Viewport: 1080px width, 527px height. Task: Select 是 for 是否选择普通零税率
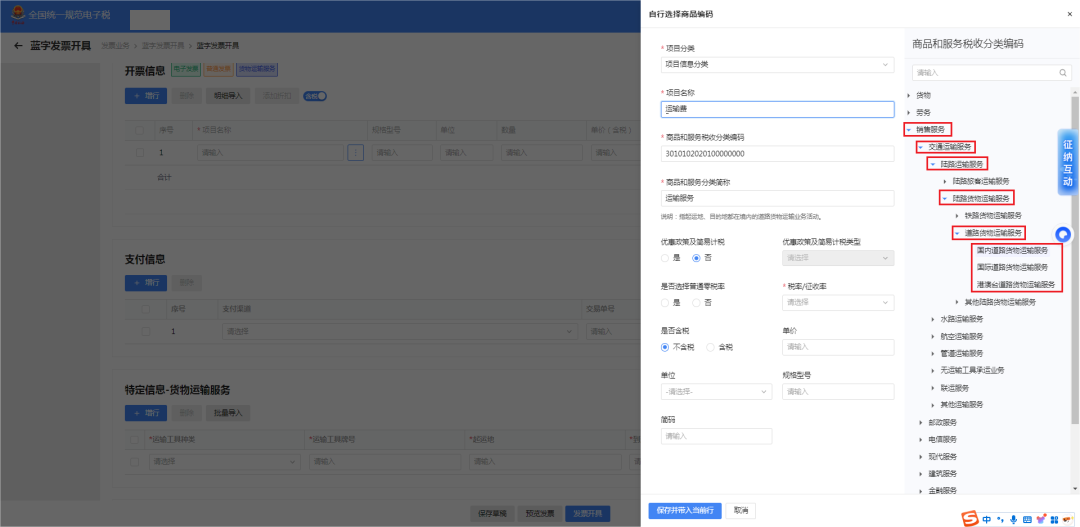pyautogui.click(x=665, y=302)
